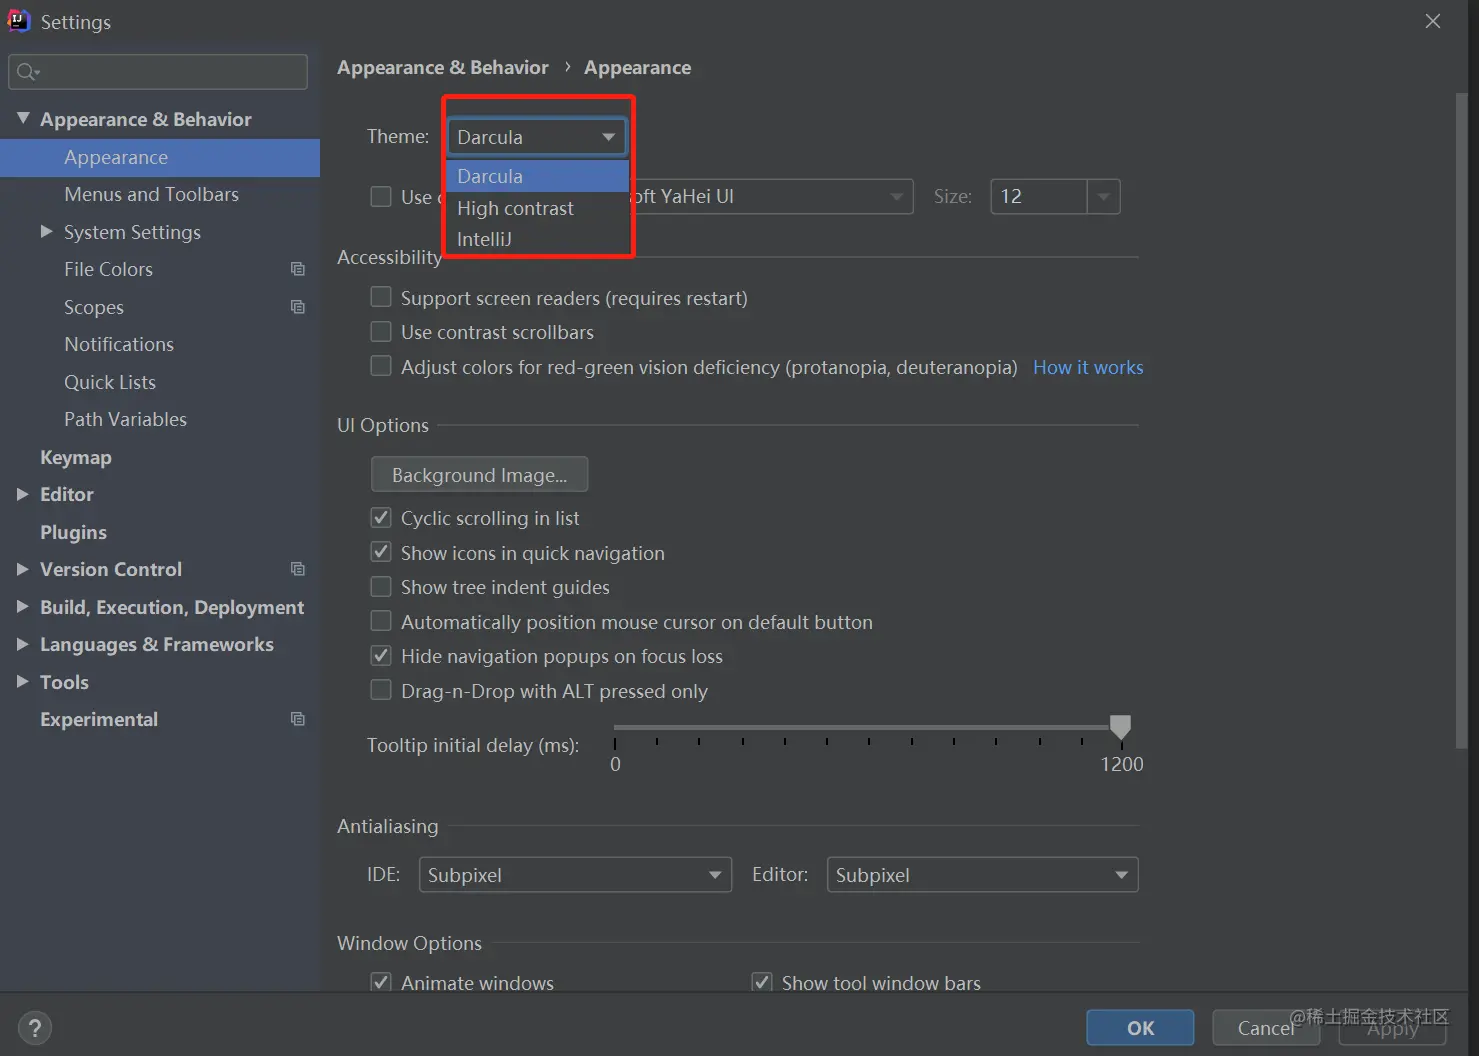Expand Languages & Frameworks node
This screenshot has width=1479, height=1056.
click(22, 644)
